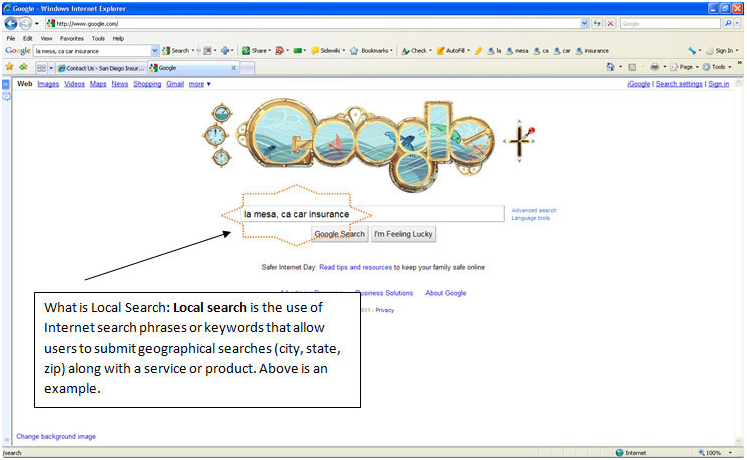
Task: Expand the address bar history dropdown
Action: click(585, 23)
